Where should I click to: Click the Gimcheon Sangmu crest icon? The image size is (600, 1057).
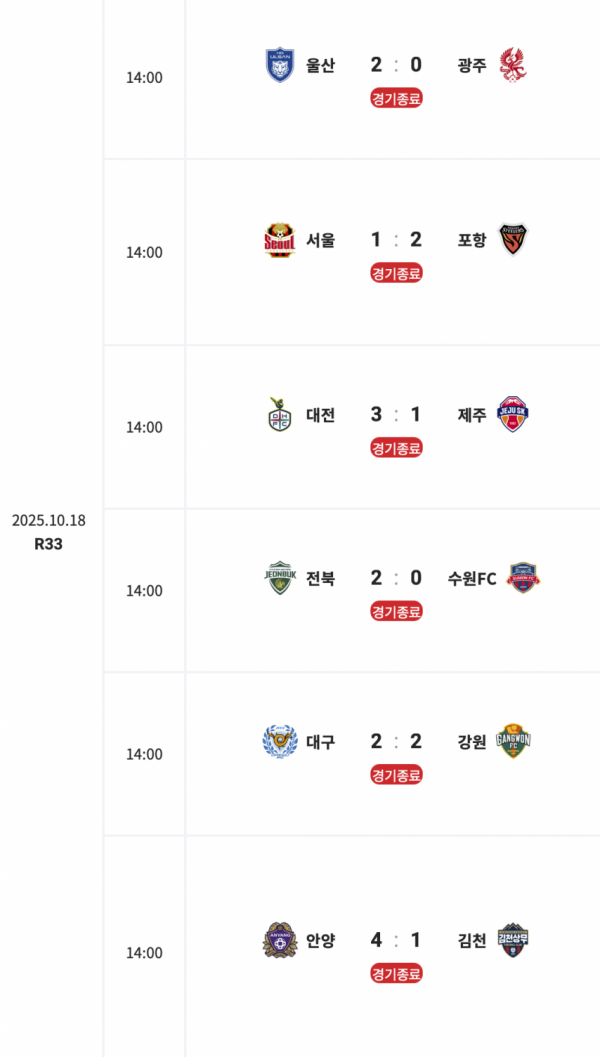513,940
